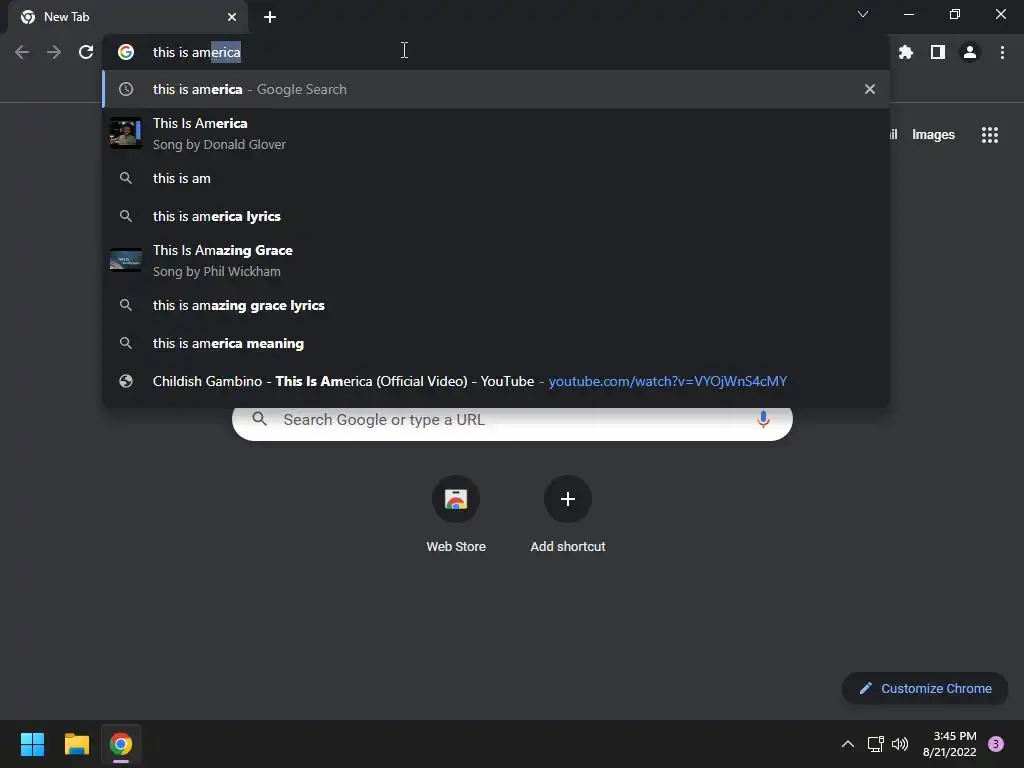The image size is (1024, 768).
Task: Open the Web Store shortcut icon
Action: (456, 499)
